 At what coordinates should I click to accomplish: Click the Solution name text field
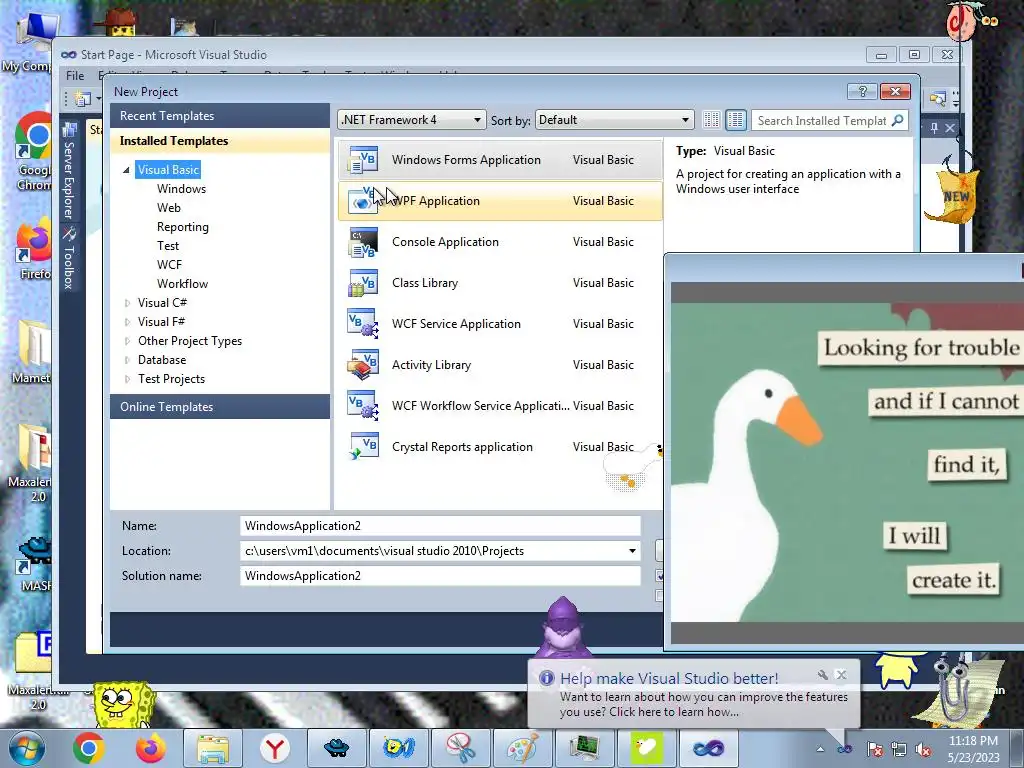click(440, 575)
